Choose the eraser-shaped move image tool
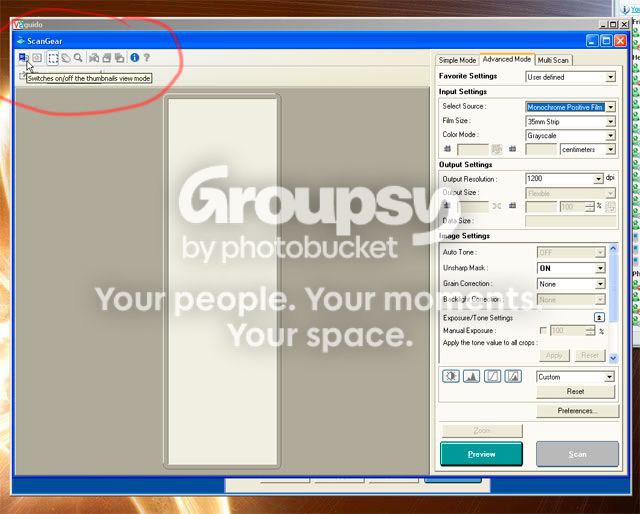640x514 pixels. click(x=66, y=58)
